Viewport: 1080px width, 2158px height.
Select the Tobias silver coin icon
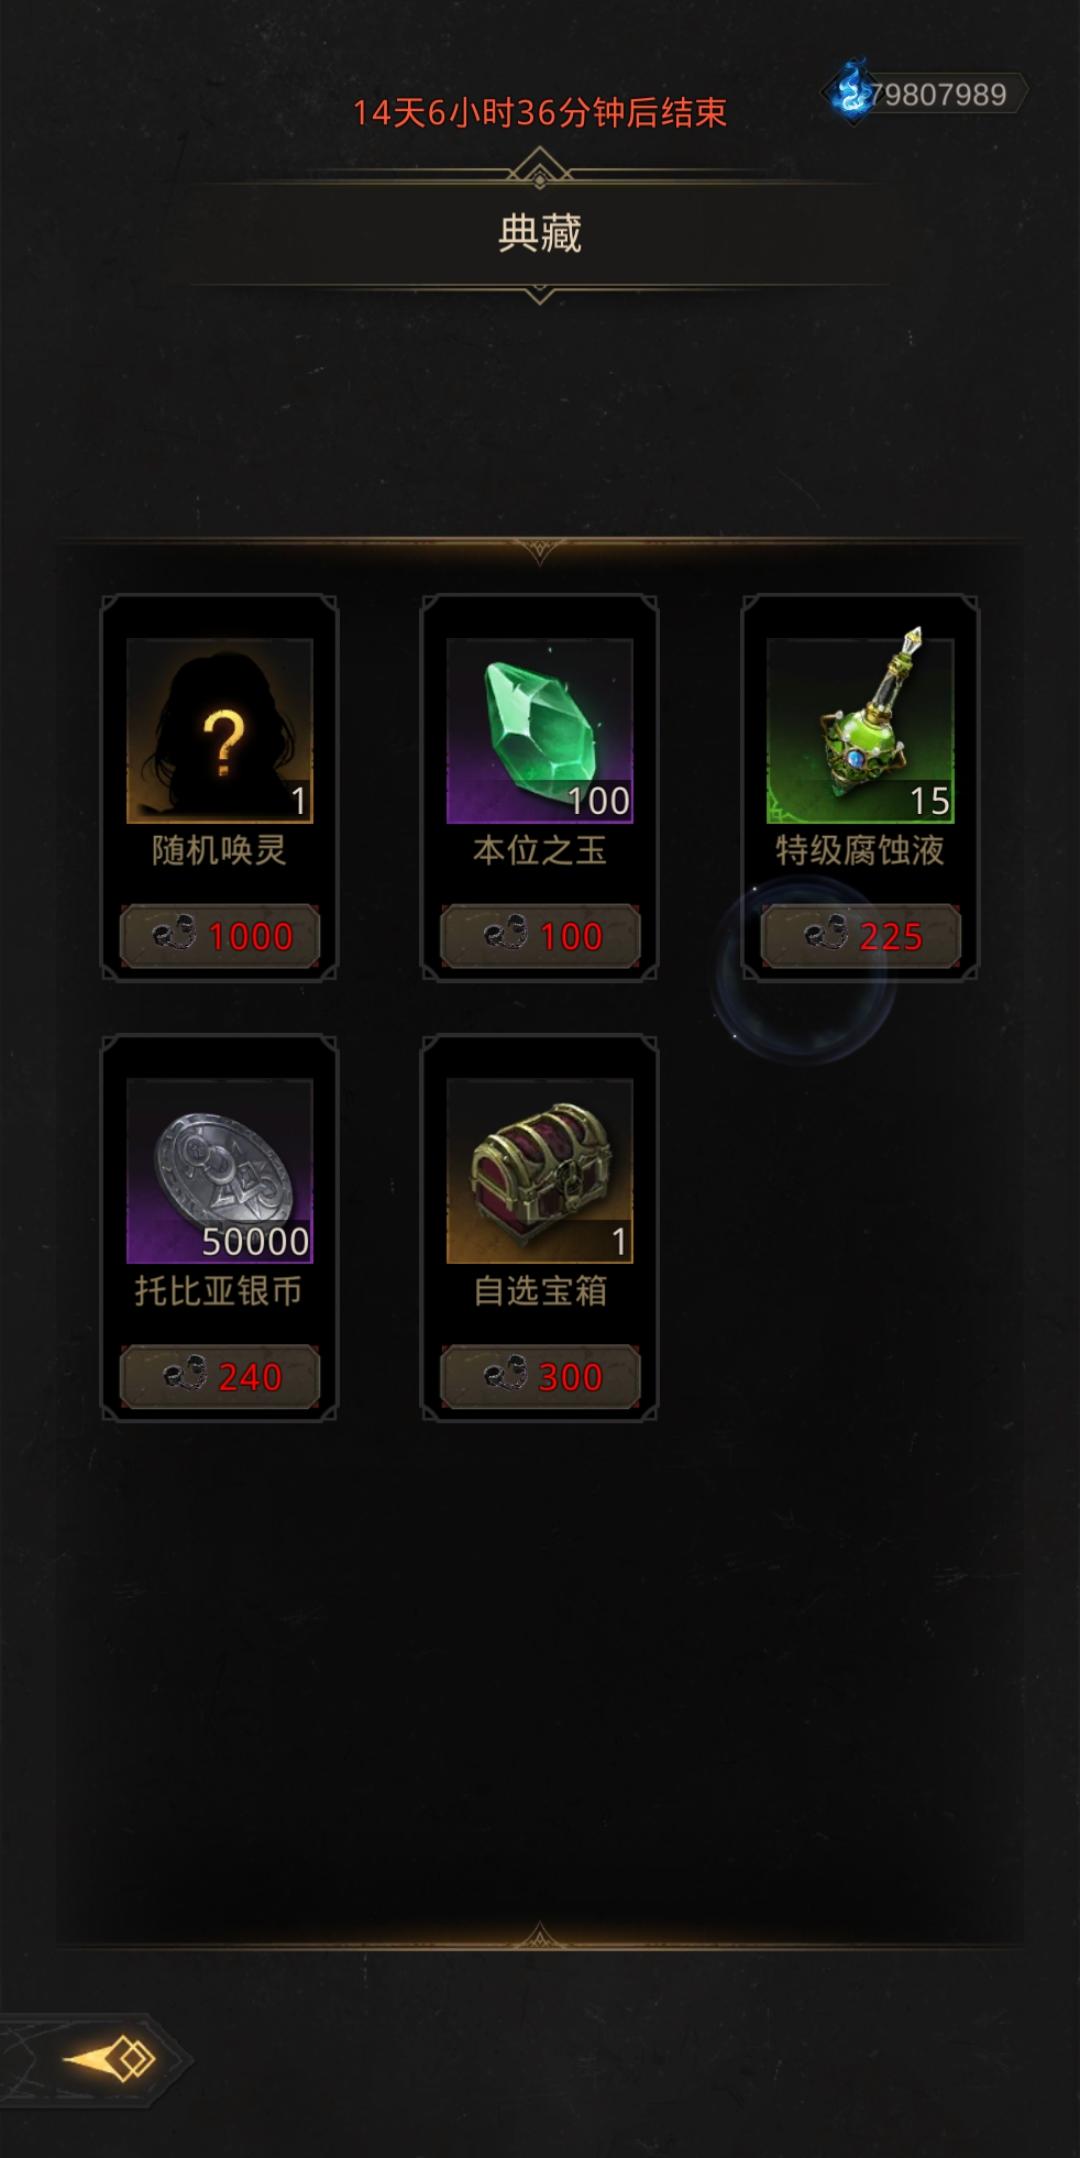click(220, 1171)
